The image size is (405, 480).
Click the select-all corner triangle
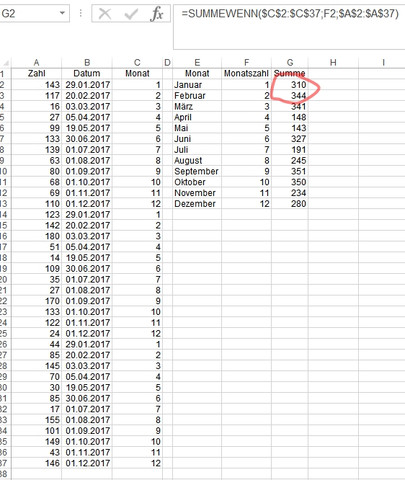click(x=5, y=63)
